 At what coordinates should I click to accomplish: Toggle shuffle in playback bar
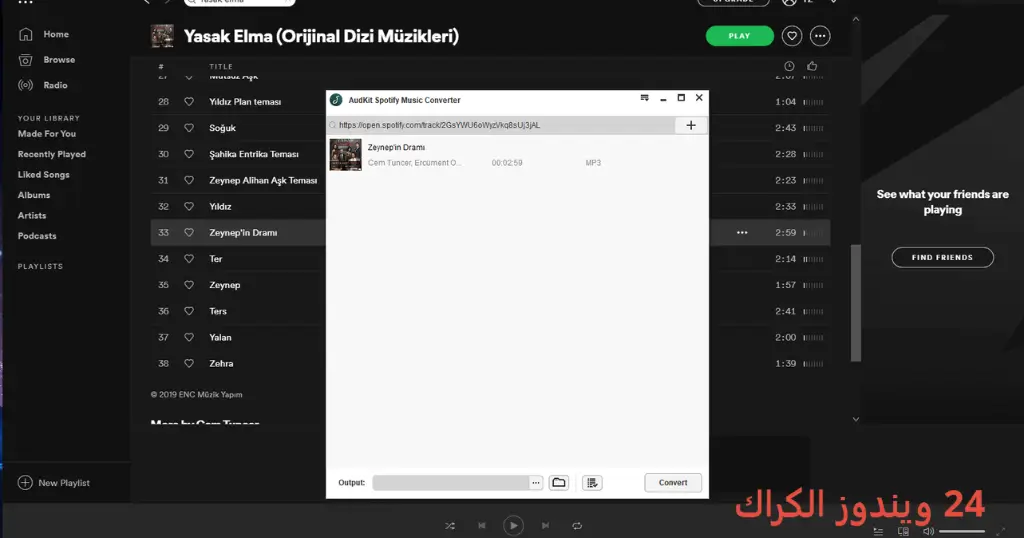450,526
